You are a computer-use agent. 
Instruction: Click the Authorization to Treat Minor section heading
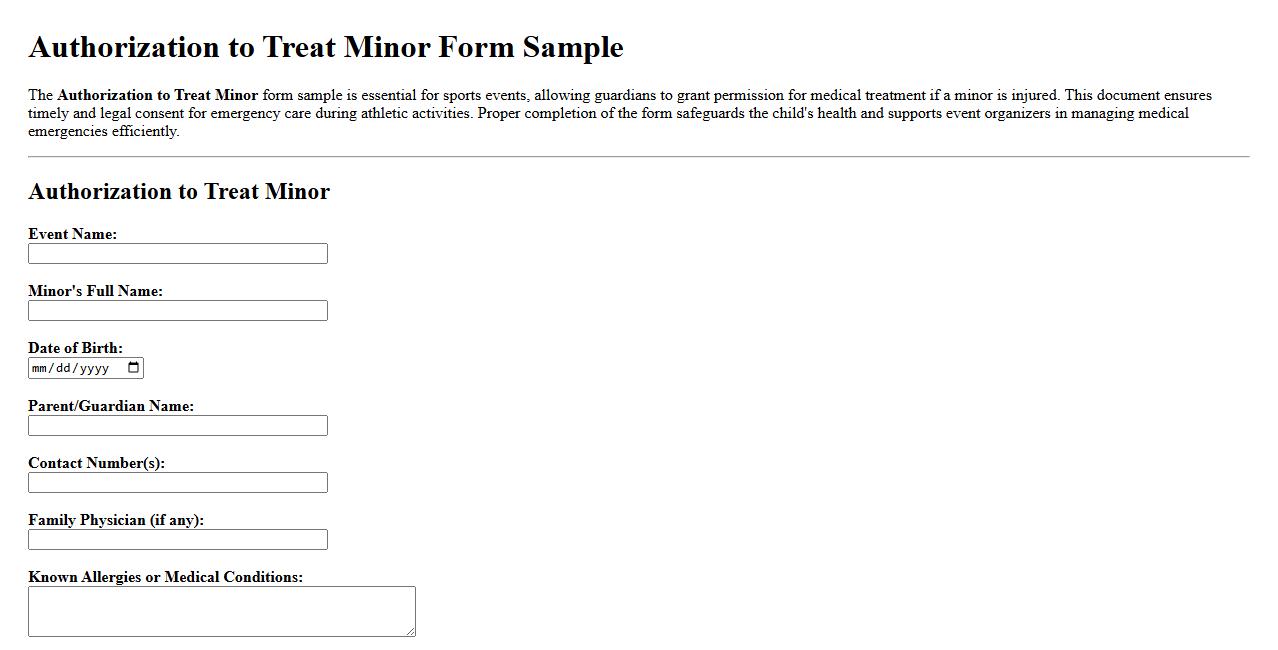tap(179, 191)
